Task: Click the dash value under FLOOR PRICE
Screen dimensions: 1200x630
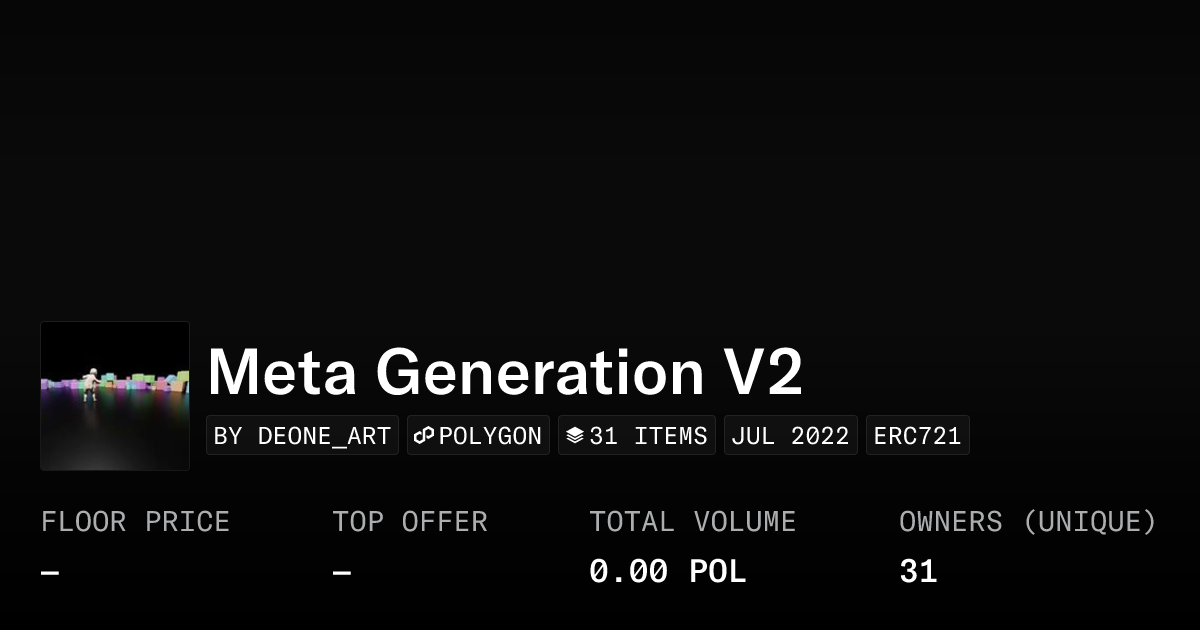Action: tap(50, 573)
